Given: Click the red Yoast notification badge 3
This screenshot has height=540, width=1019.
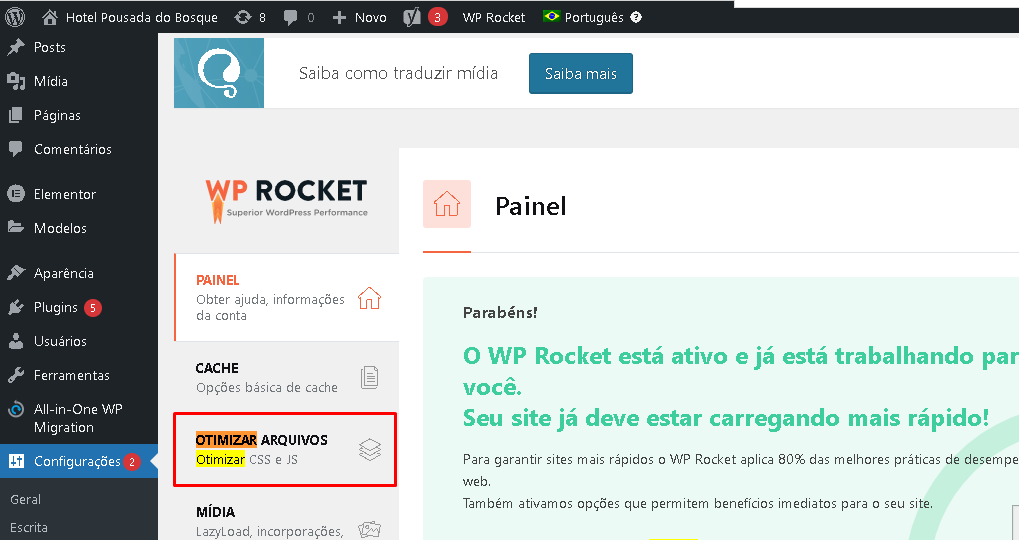Looking at the screenshot, I should pos(437,18).
